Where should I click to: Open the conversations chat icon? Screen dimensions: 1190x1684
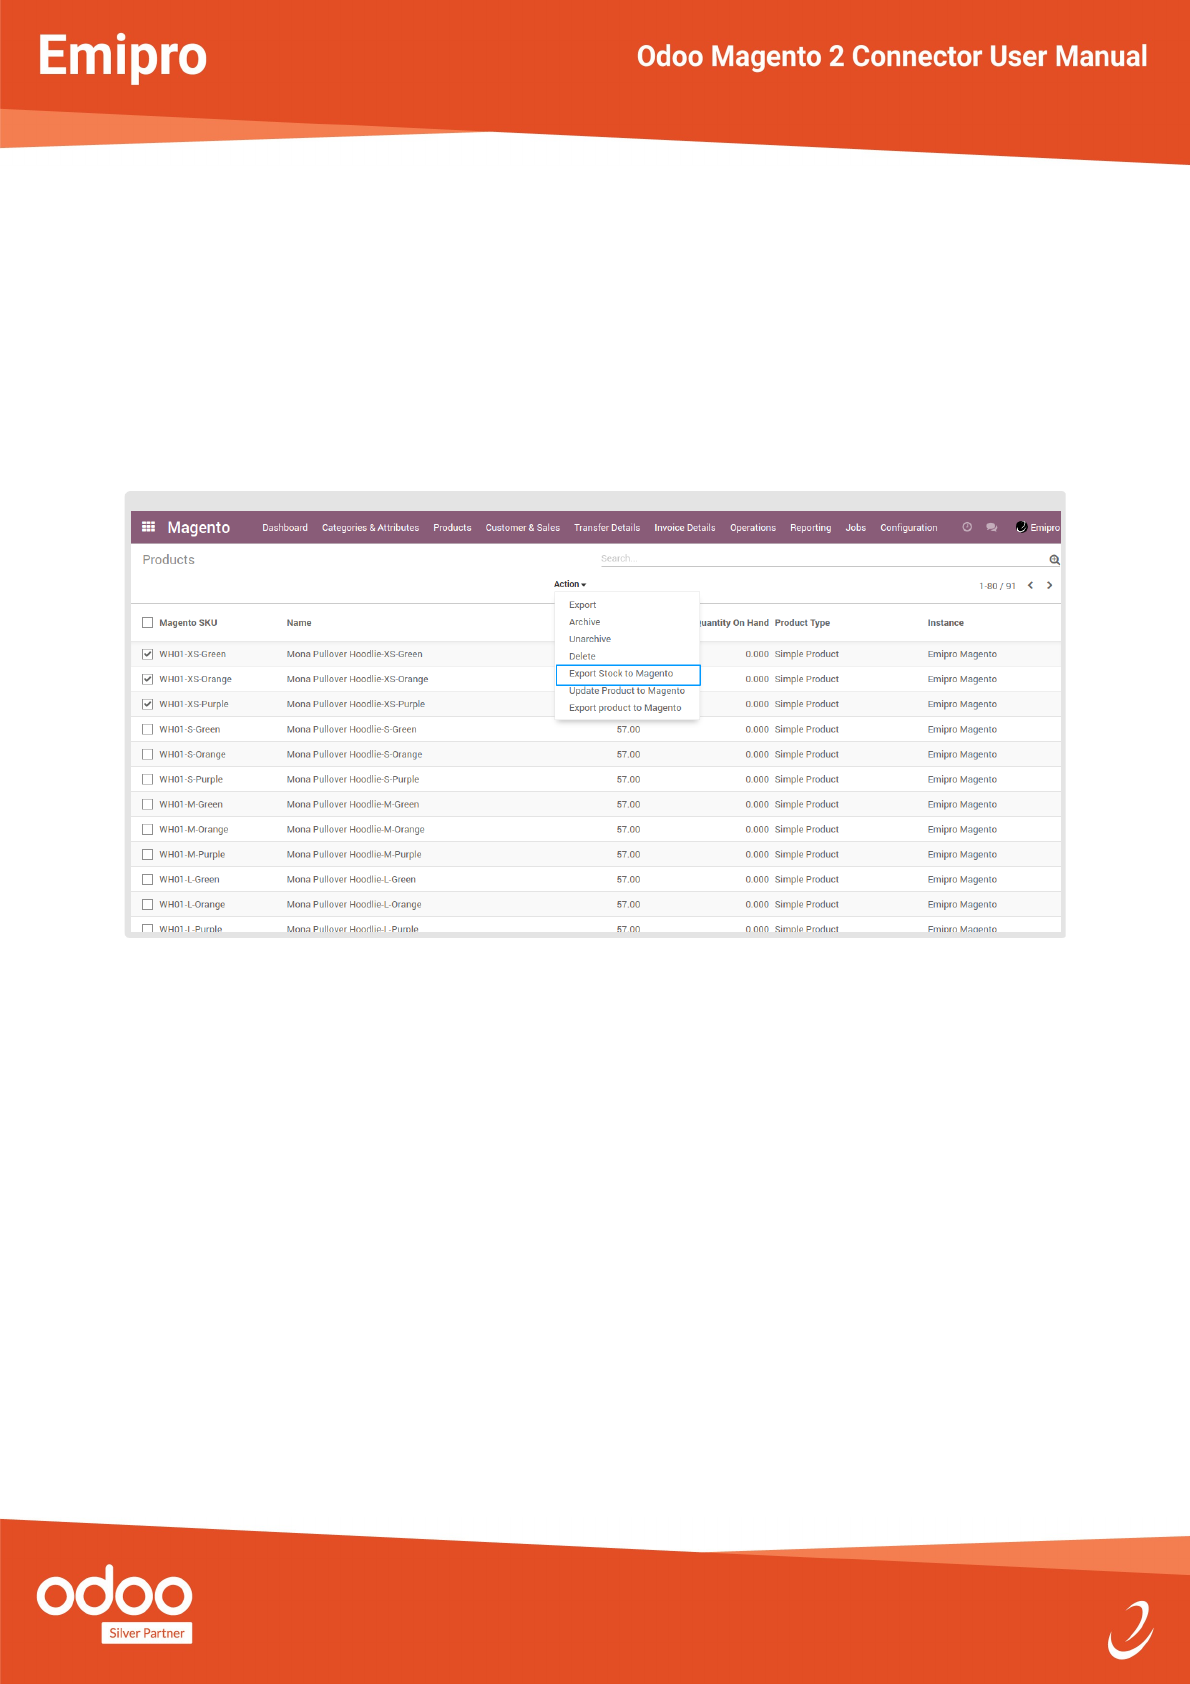coord(991,527)
